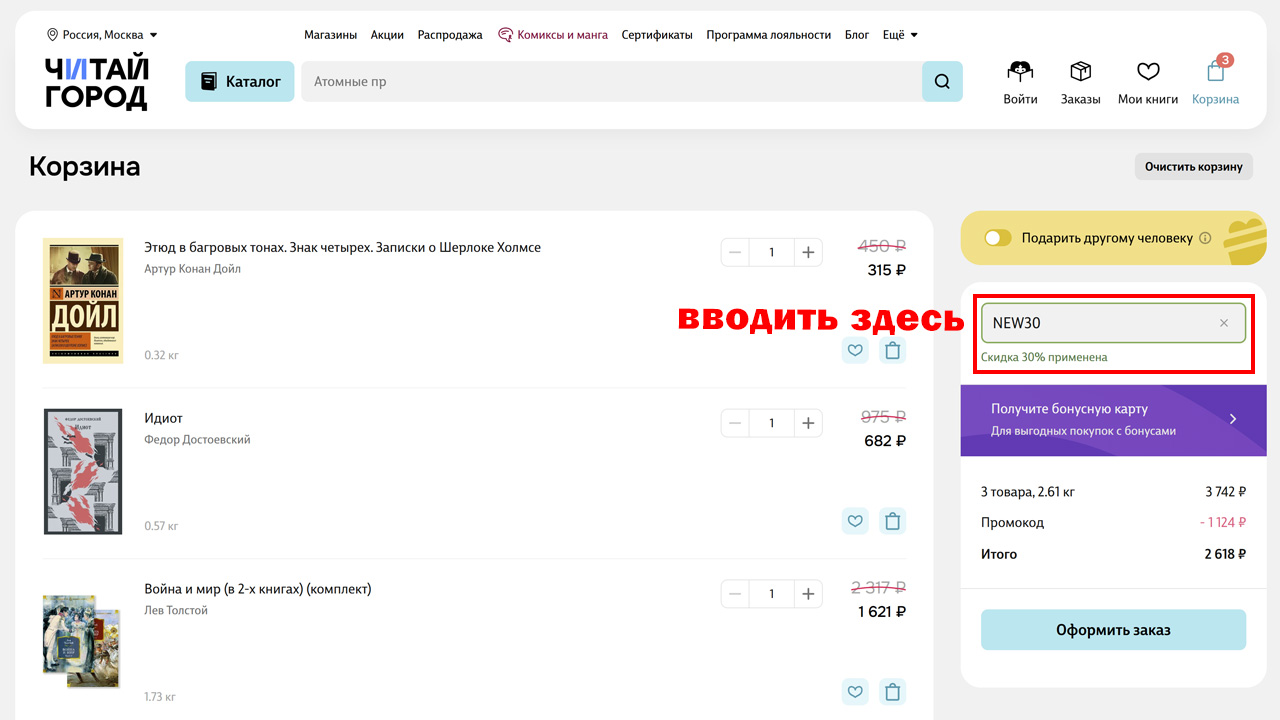Click Очистить корзину button
1280x720 pixels.
(1193, 166)
